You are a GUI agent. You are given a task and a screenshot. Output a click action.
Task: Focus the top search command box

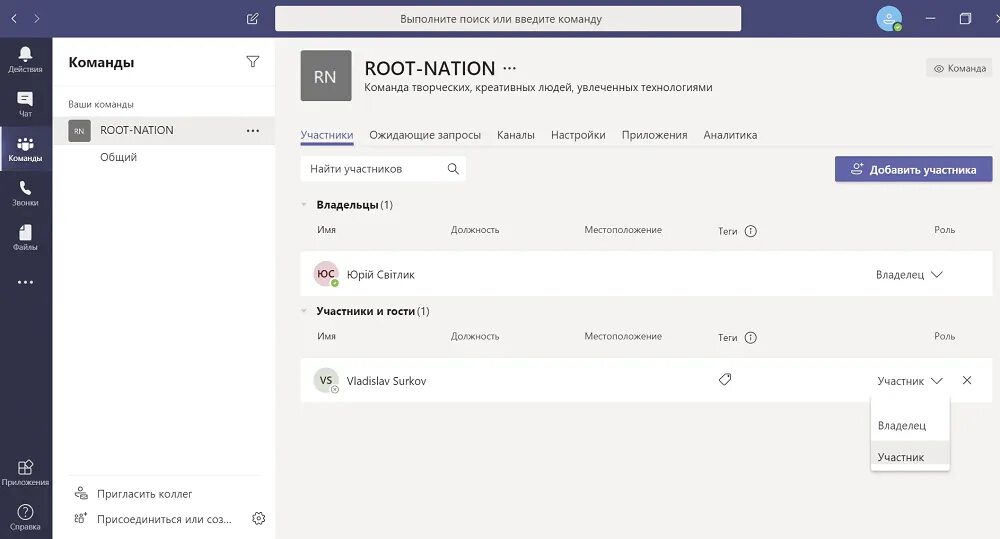click(x=508, y=18)
